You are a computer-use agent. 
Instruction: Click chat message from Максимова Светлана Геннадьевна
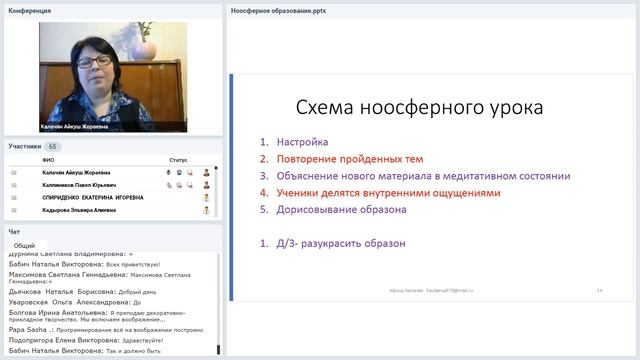100,278
